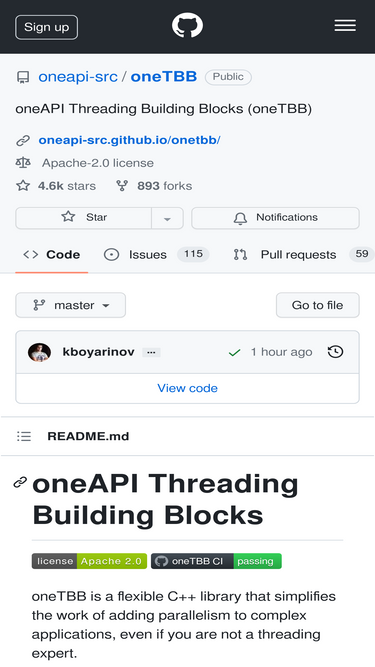
Task: Star the oneTBB repository
Action: tap(84, 218)
